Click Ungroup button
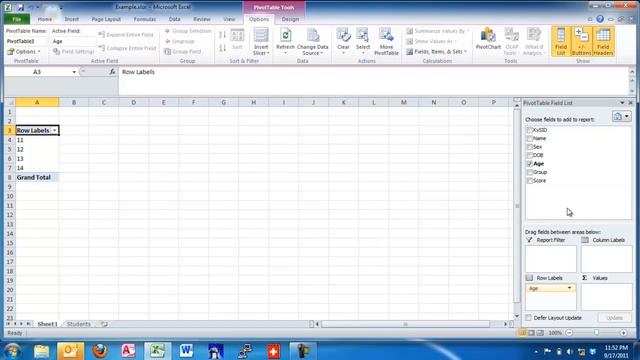 (x=180, y=41)
